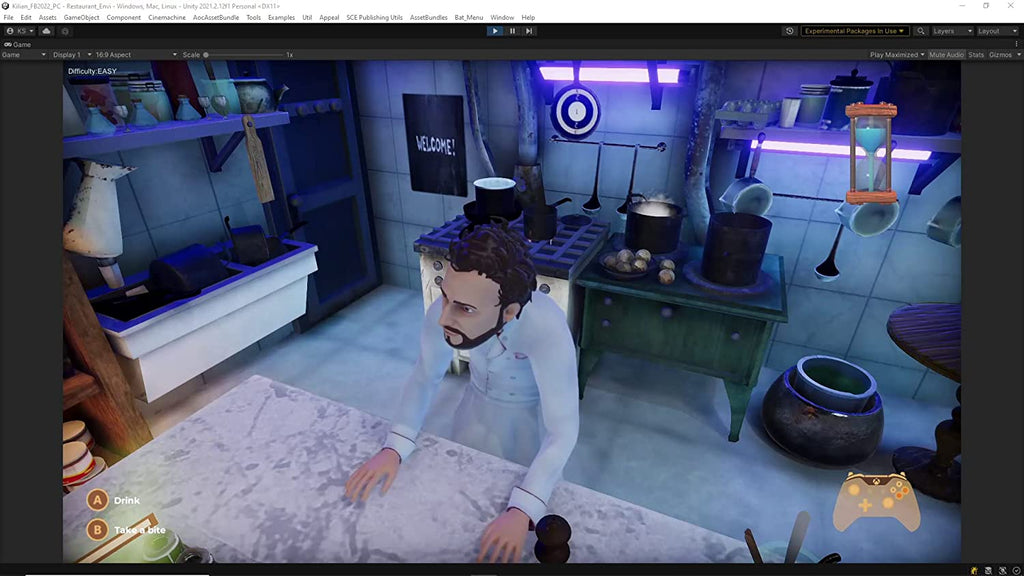
Task: Open the GameObject menu
Action: pyautogui.click(x=81, y=17)
